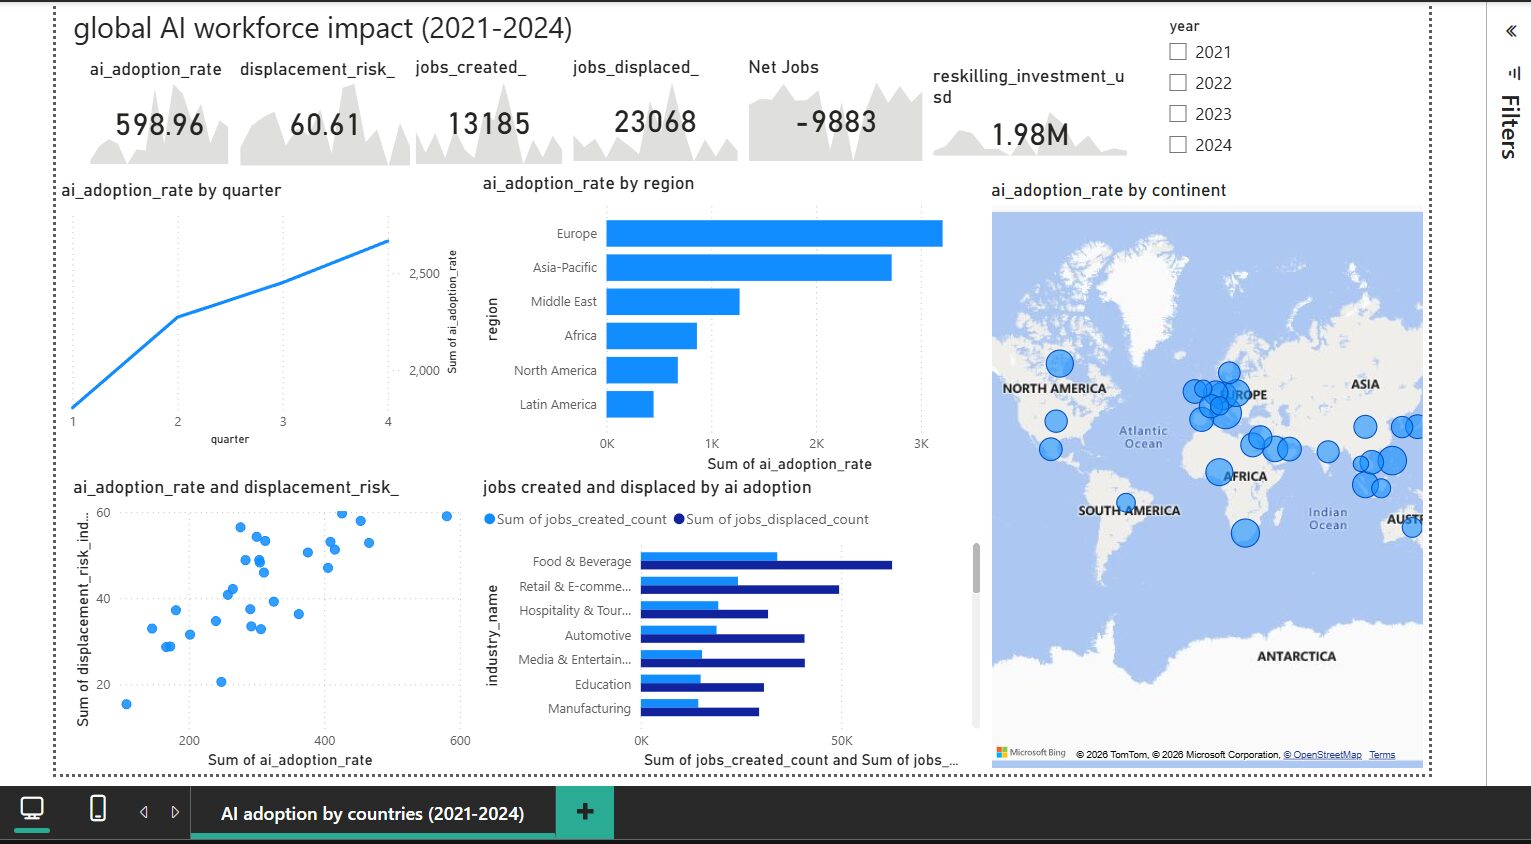Click the Sum of jobs_displaced_count legend swatch
1531x844 pixels.
(x=679, y=519)
